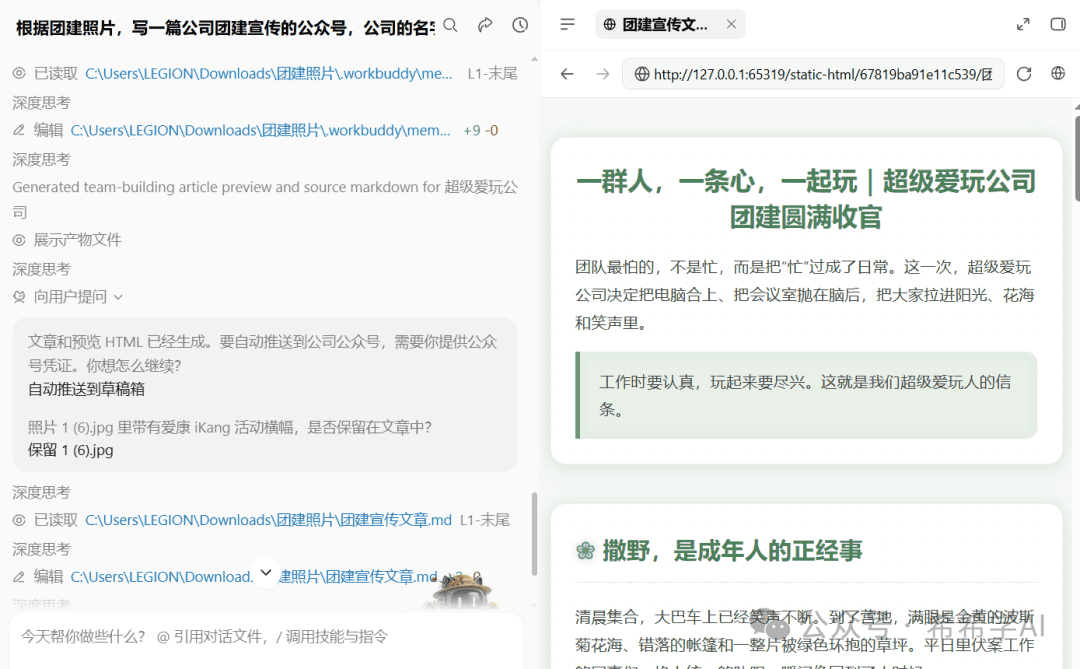Click the L1-末尾 label on first row
1080x669 pixels.
492,74
